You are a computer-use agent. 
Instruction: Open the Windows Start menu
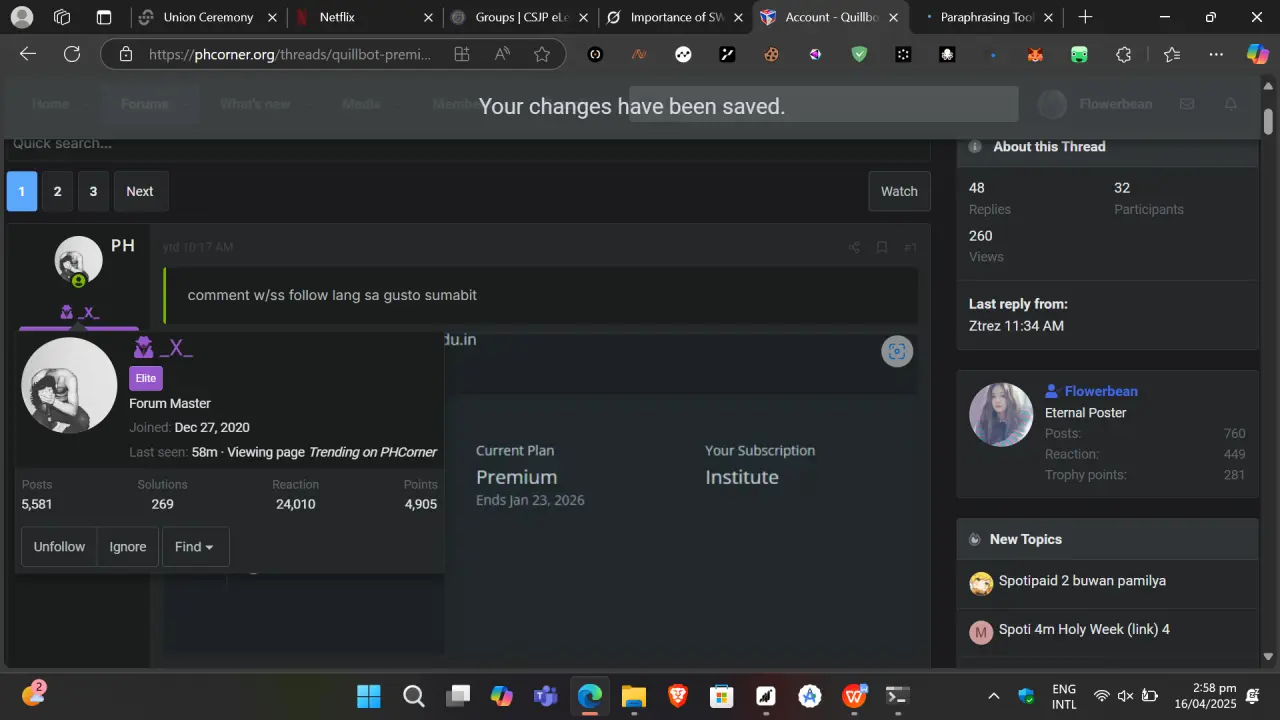[369, 695]
